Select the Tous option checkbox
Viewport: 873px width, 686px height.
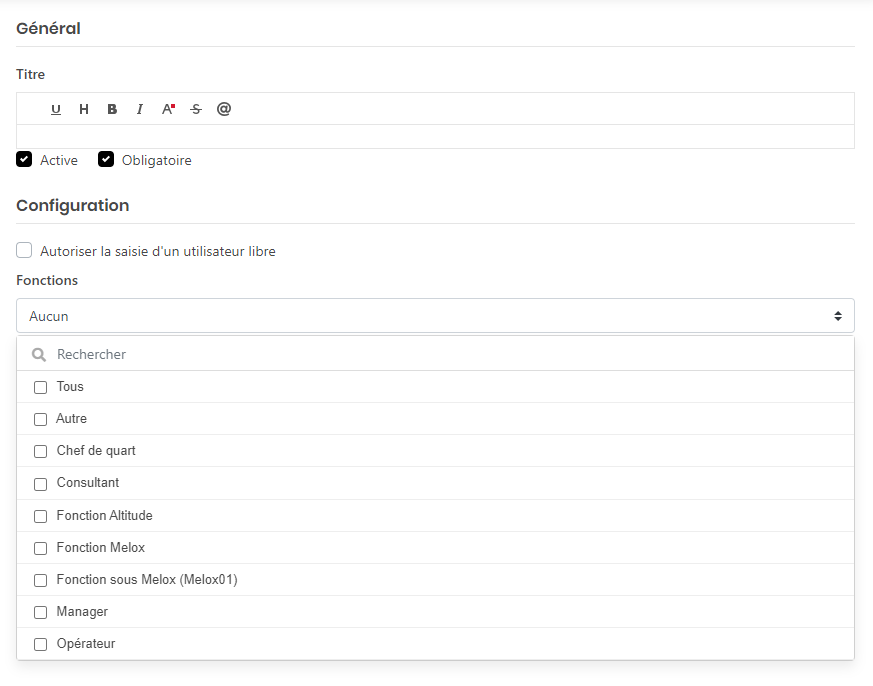(41, 387)
